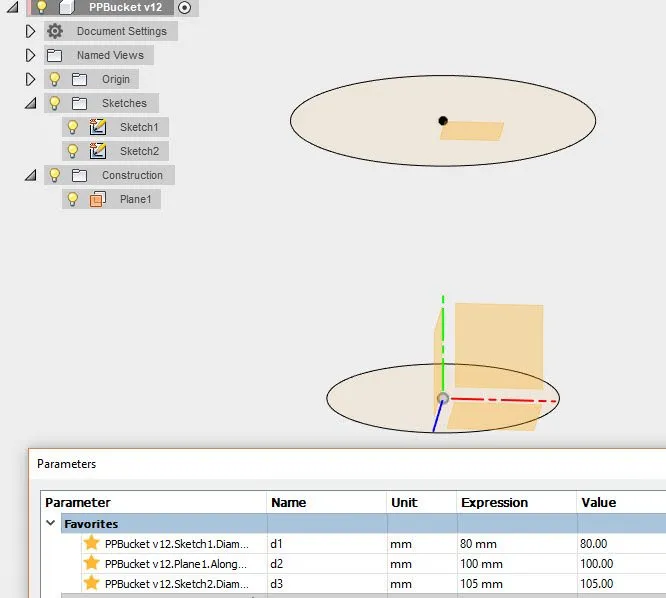
Task: Hide Sketch1 using its light bulb
Action: pos(73,127)
